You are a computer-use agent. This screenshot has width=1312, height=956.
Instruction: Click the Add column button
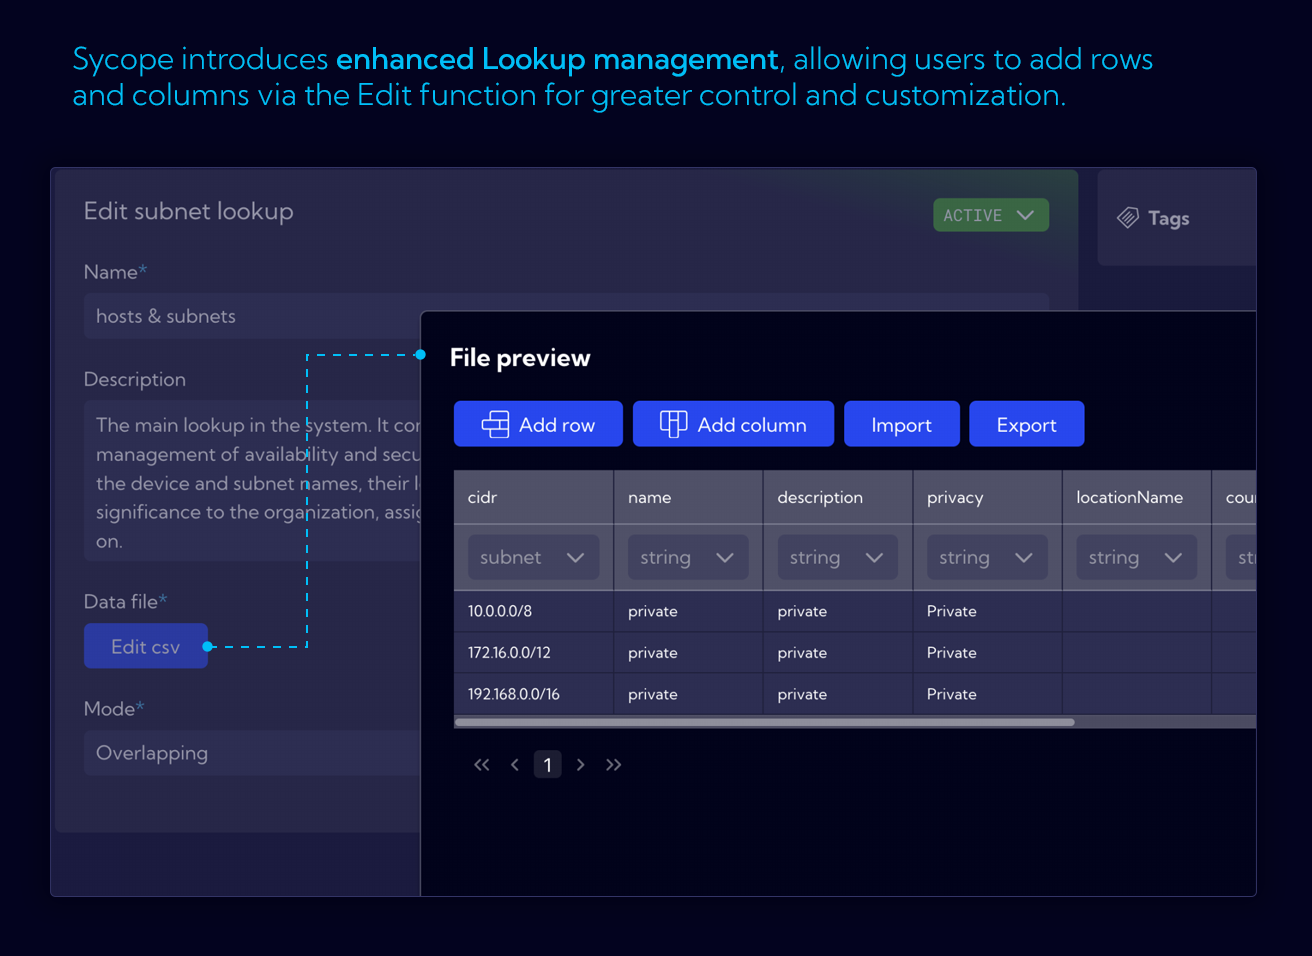pos(733,424)
